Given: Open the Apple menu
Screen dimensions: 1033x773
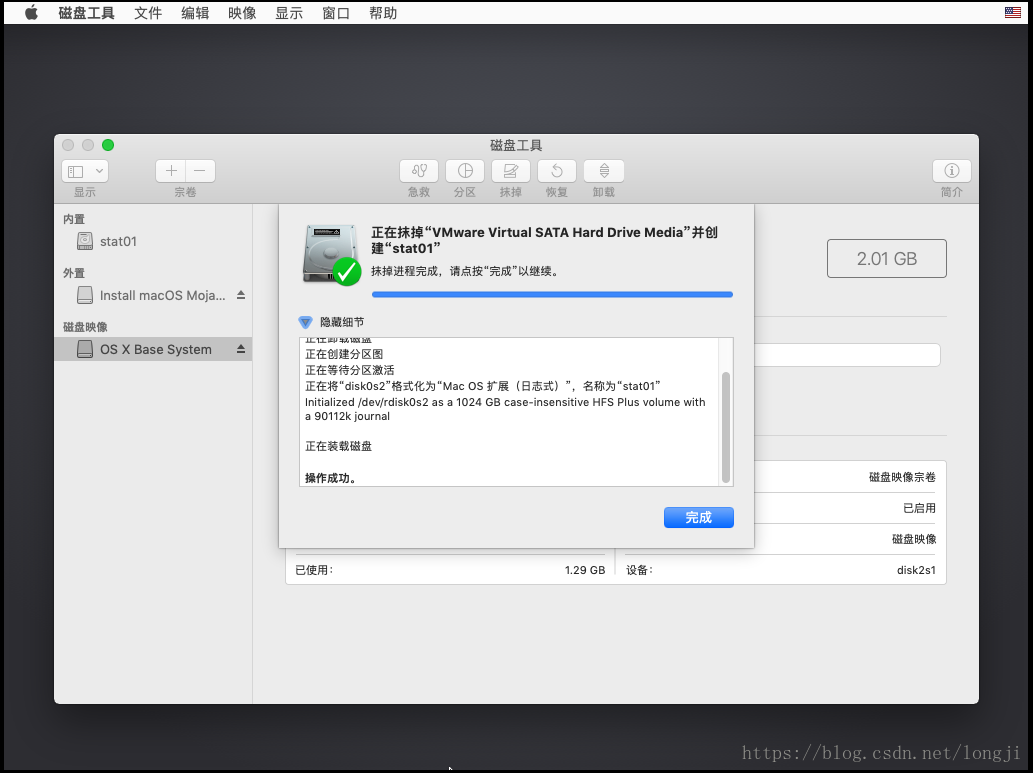Looking at the screenshot, I should tap(31, 13).
